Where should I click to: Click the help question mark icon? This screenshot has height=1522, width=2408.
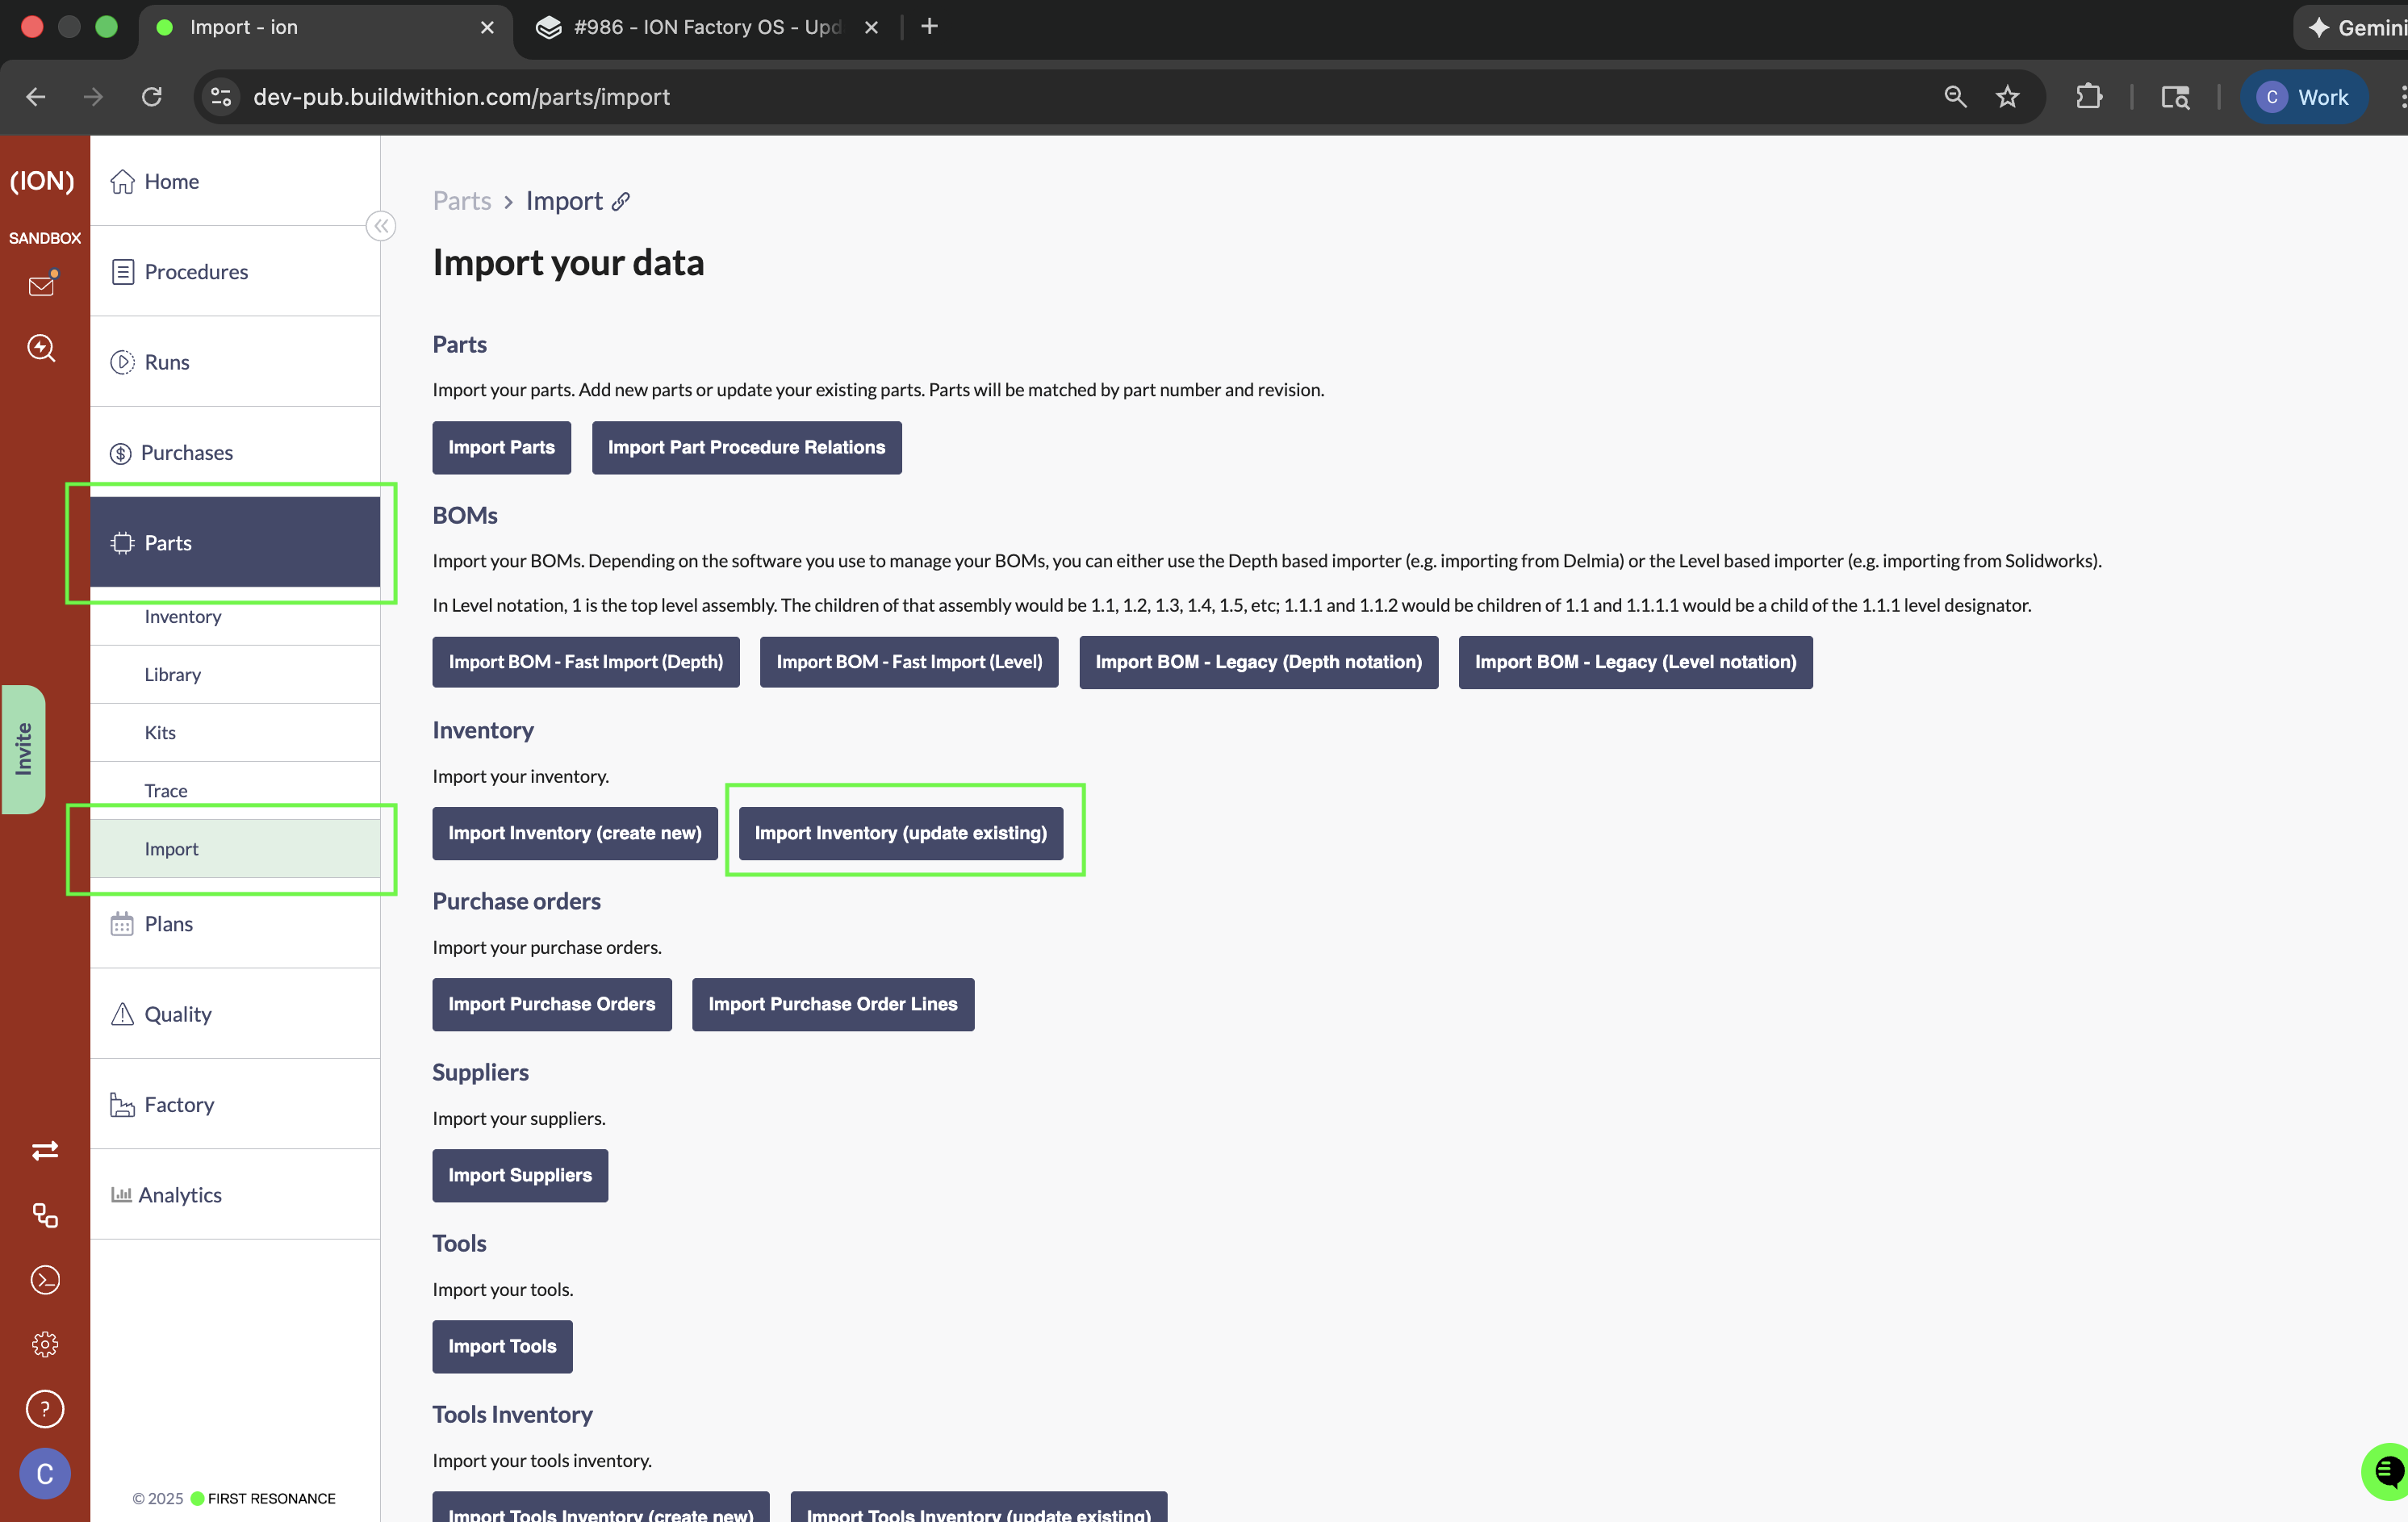tap(45, 1408)
